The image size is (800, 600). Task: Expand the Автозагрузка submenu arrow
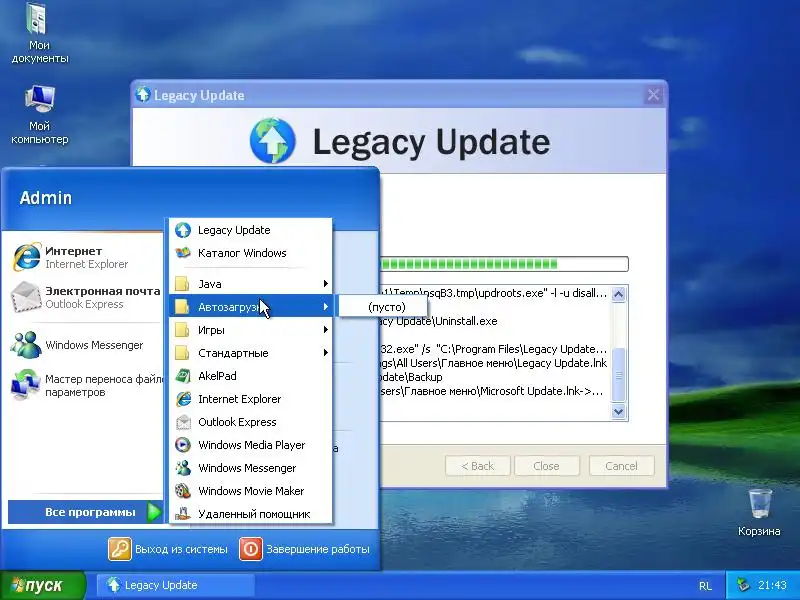326,307
